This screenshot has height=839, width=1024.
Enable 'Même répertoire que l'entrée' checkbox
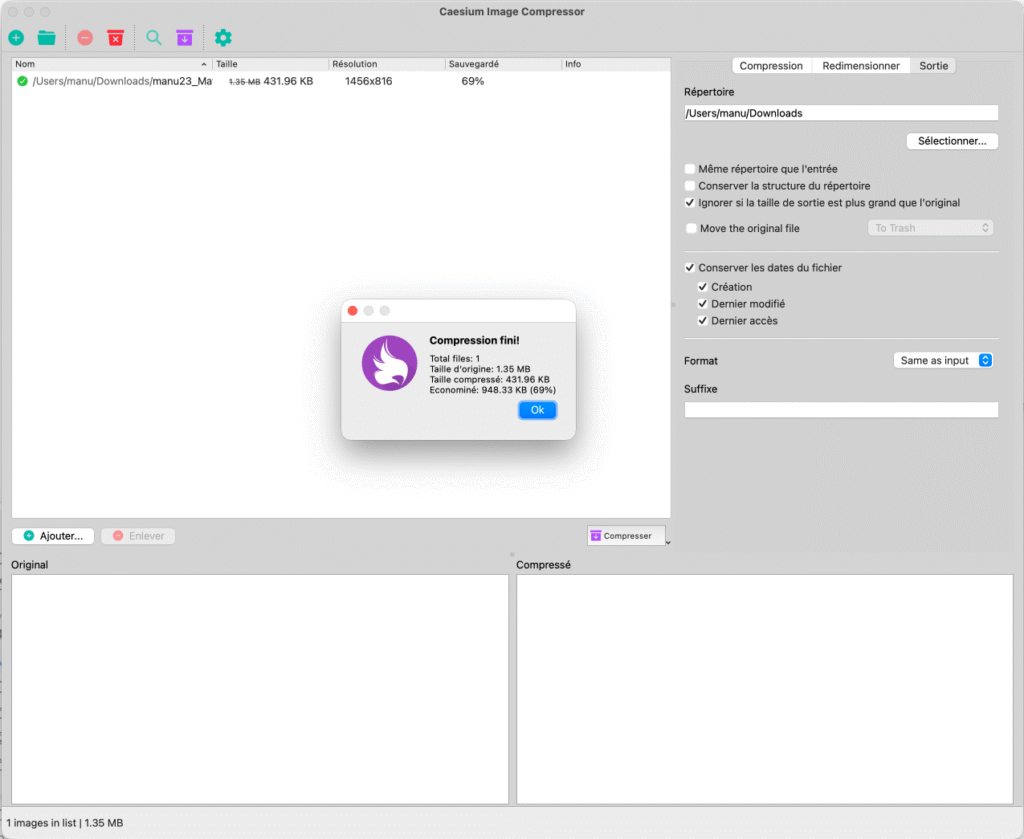(x=690, y=169)
